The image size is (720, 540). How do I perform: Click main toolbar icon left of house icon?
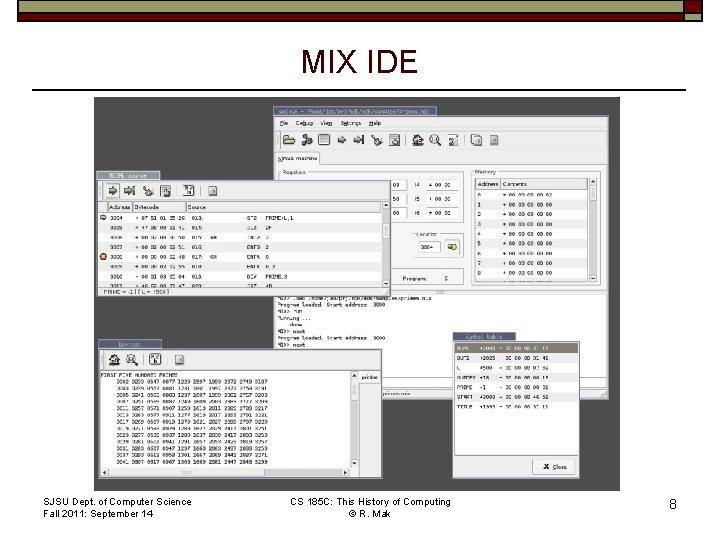[394, 140]
